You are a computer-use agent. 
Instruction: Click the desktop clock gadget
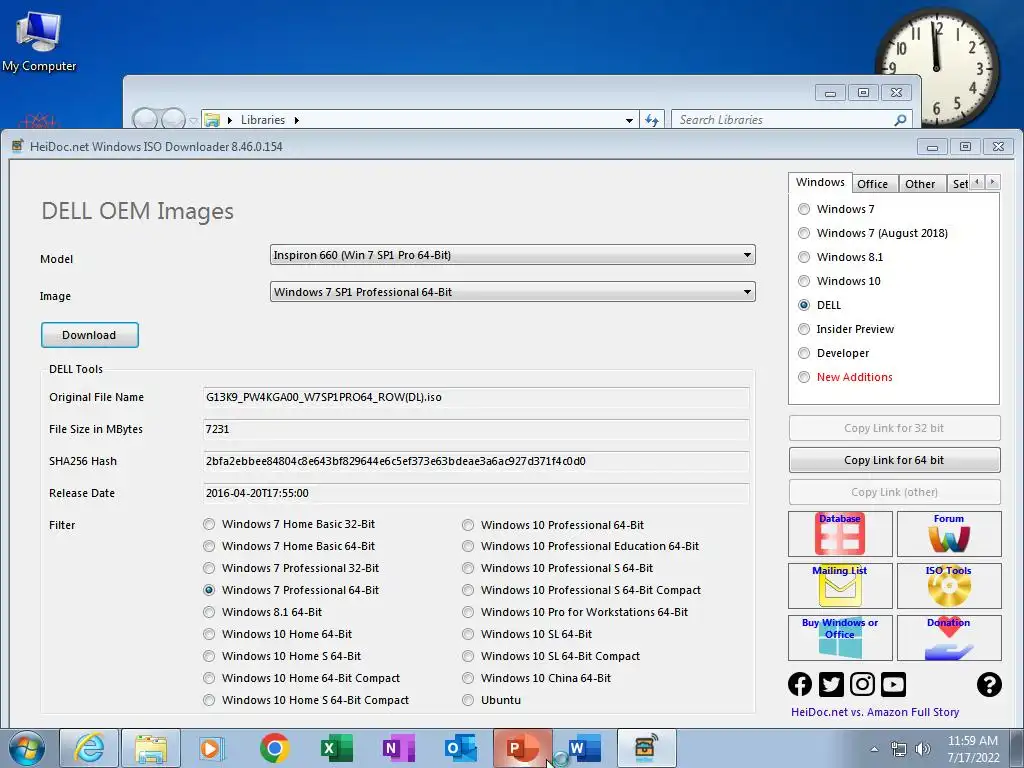(x=936, y=67)
